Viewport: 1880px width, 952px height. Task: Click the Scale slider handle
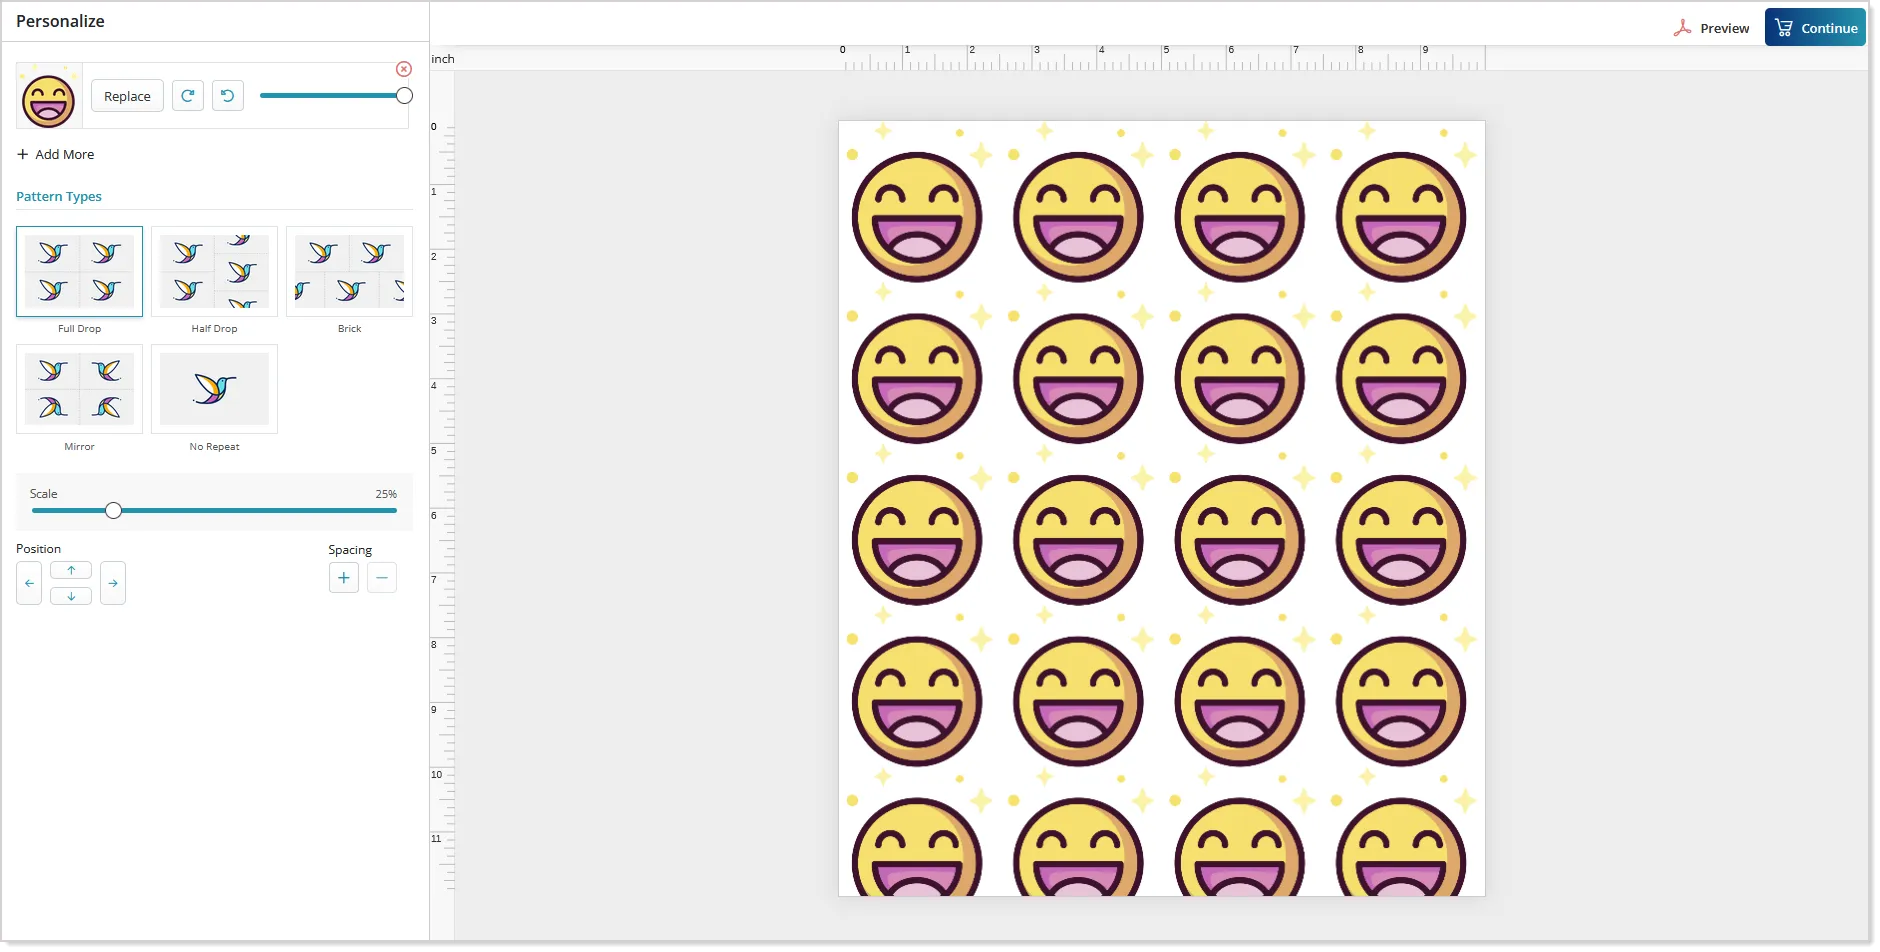[x=114, y=511]
